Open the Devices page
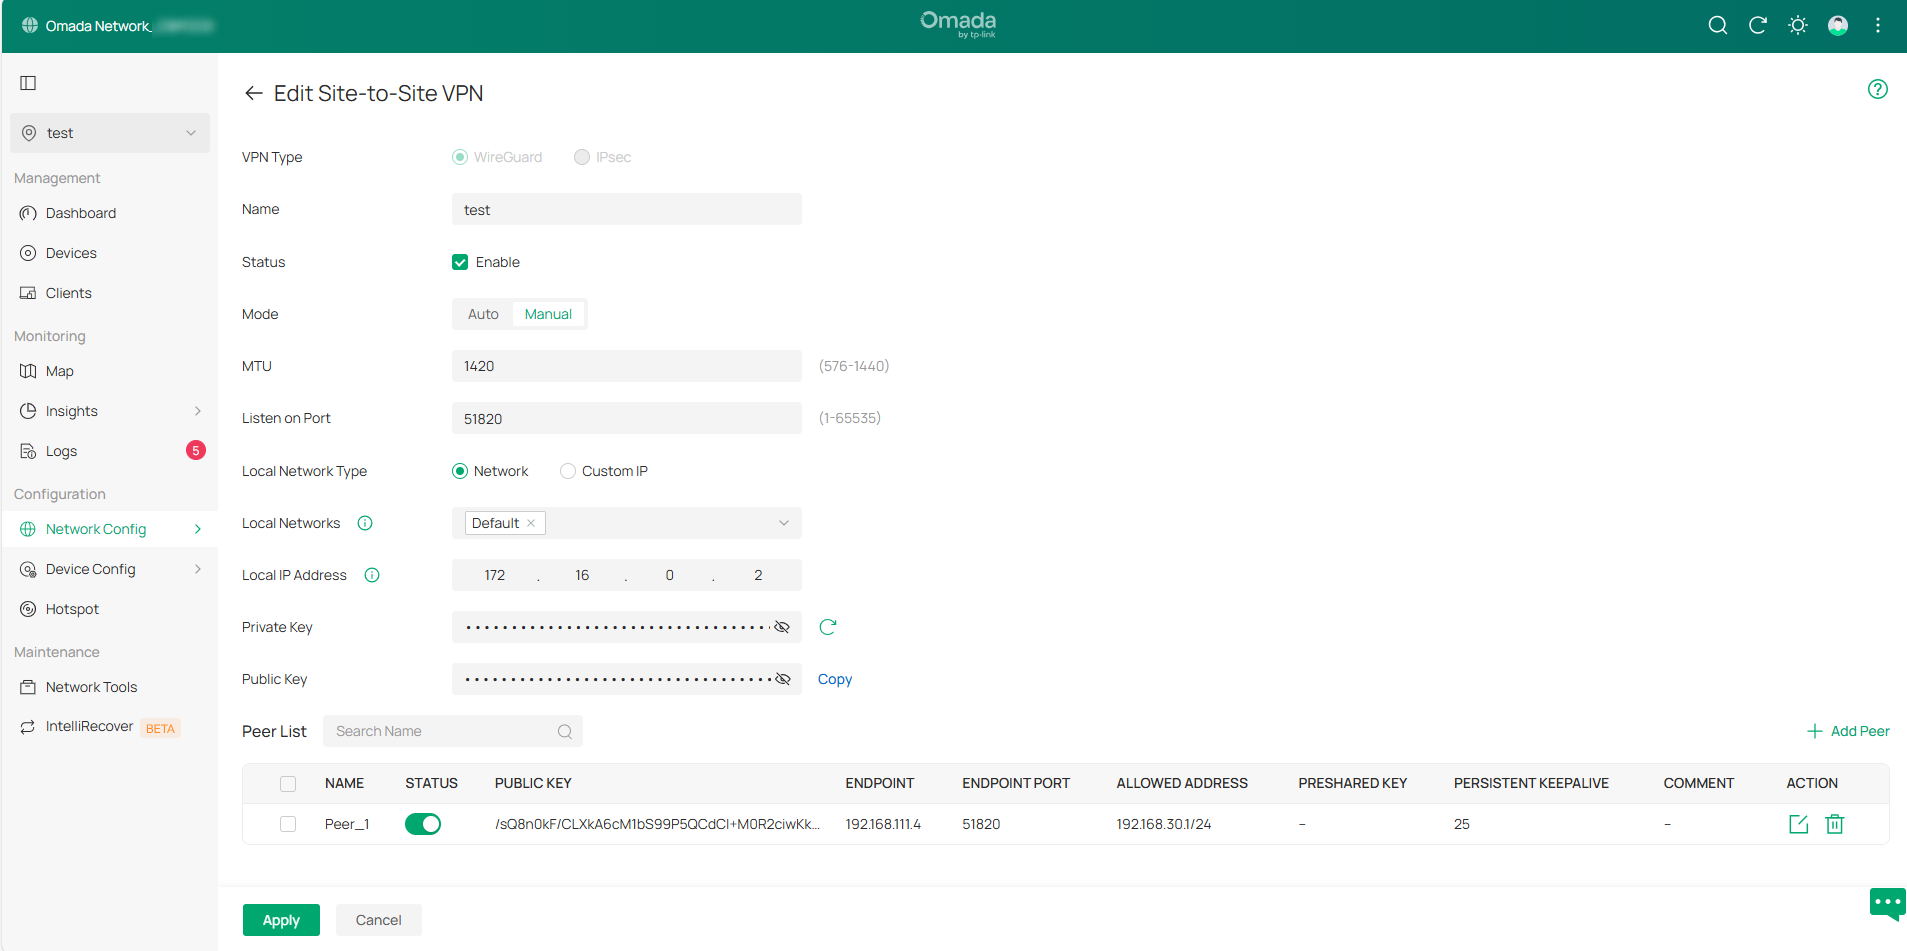This screenshot has width=1907, height=951. [x=71, y=252]
